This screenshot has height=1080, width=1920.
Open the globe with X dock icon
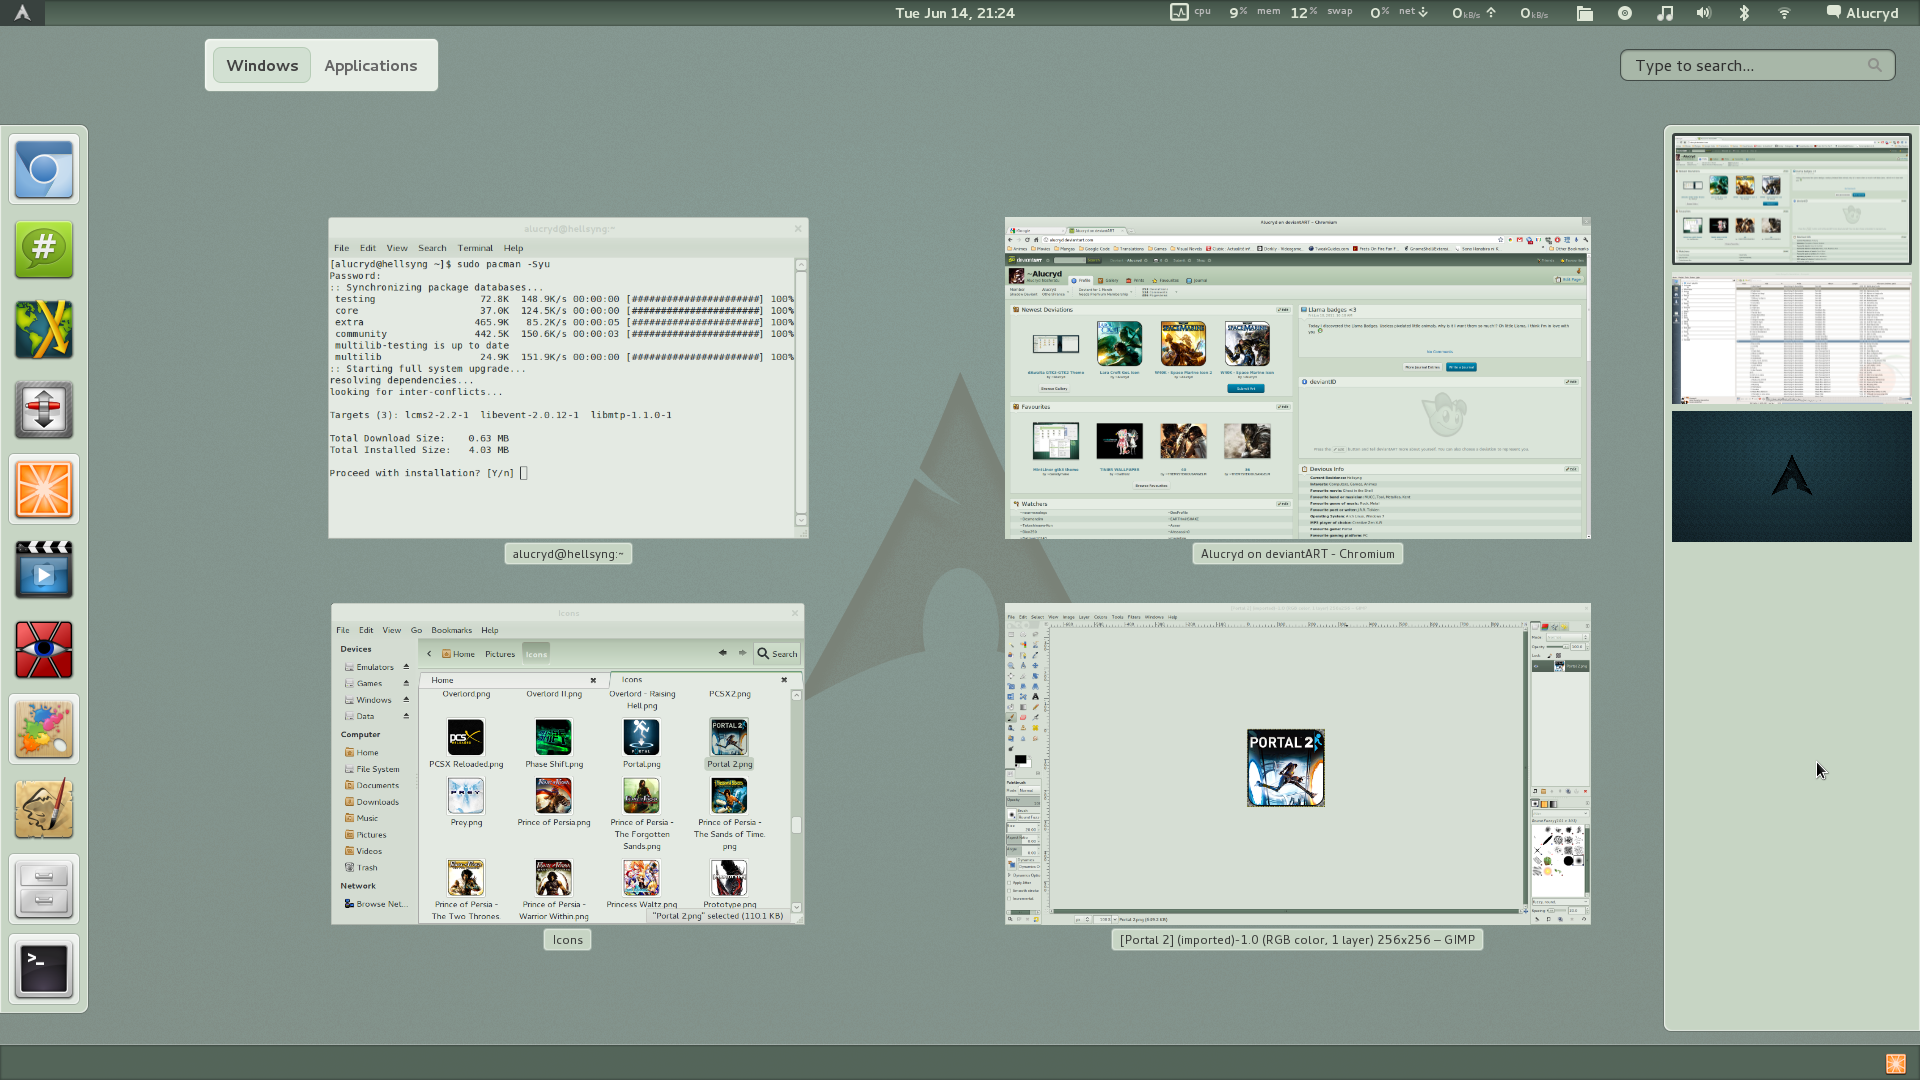(44, 330)
